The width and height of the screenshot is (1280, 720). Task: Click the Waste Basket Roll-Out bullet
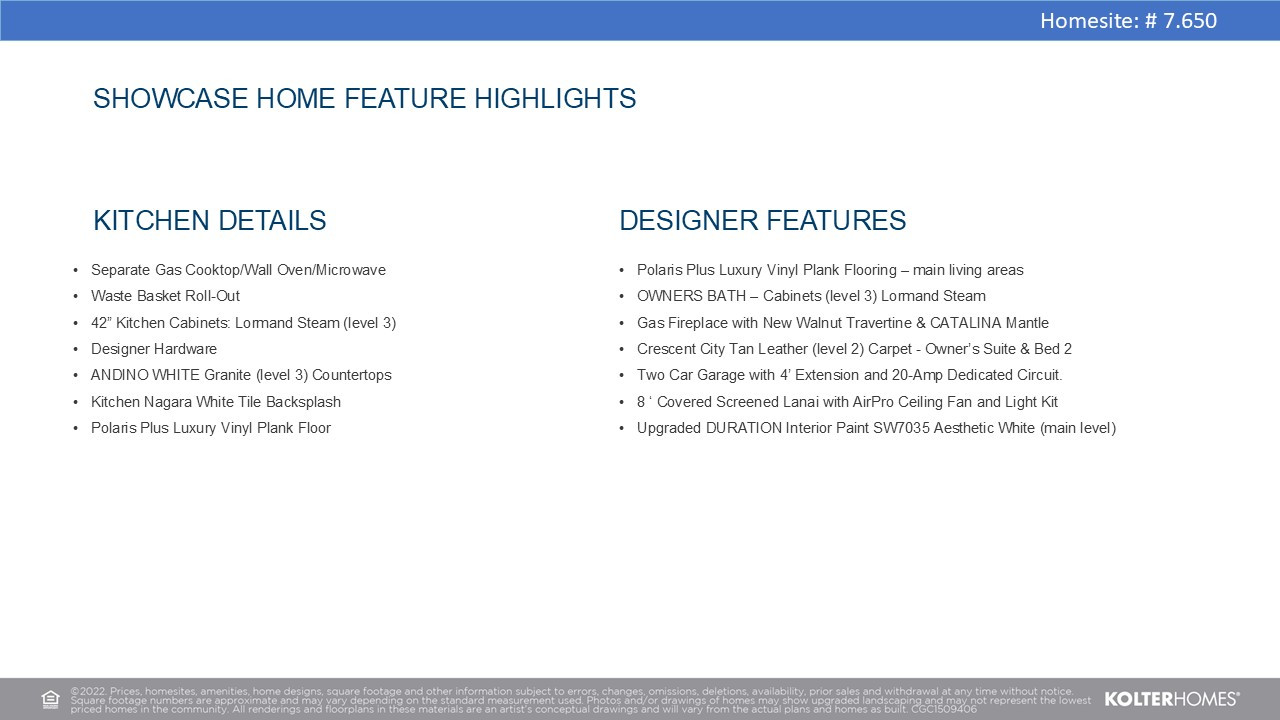165,296
